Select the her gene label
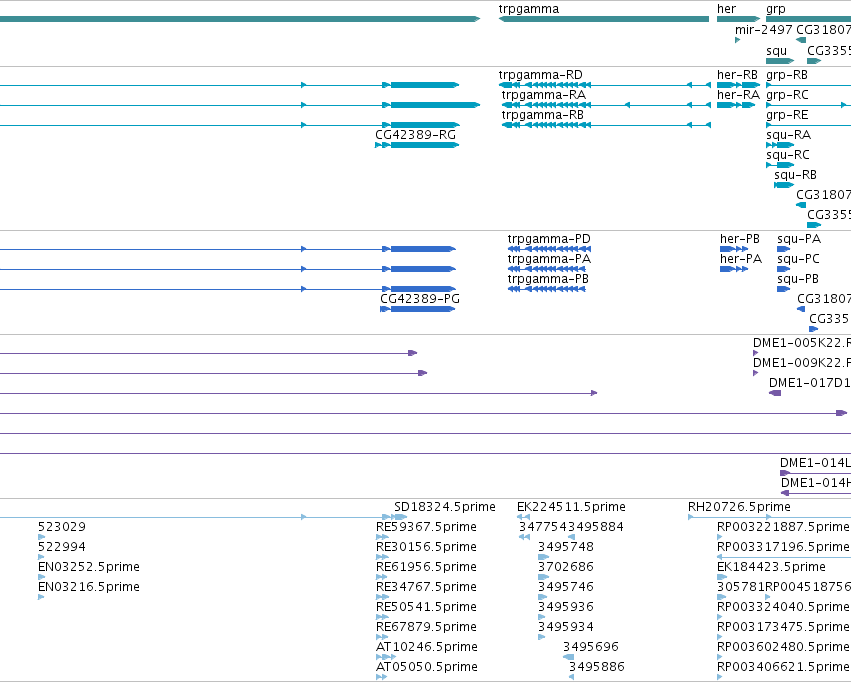This screenshot has width=851, height=682. [x=726, y=9]
